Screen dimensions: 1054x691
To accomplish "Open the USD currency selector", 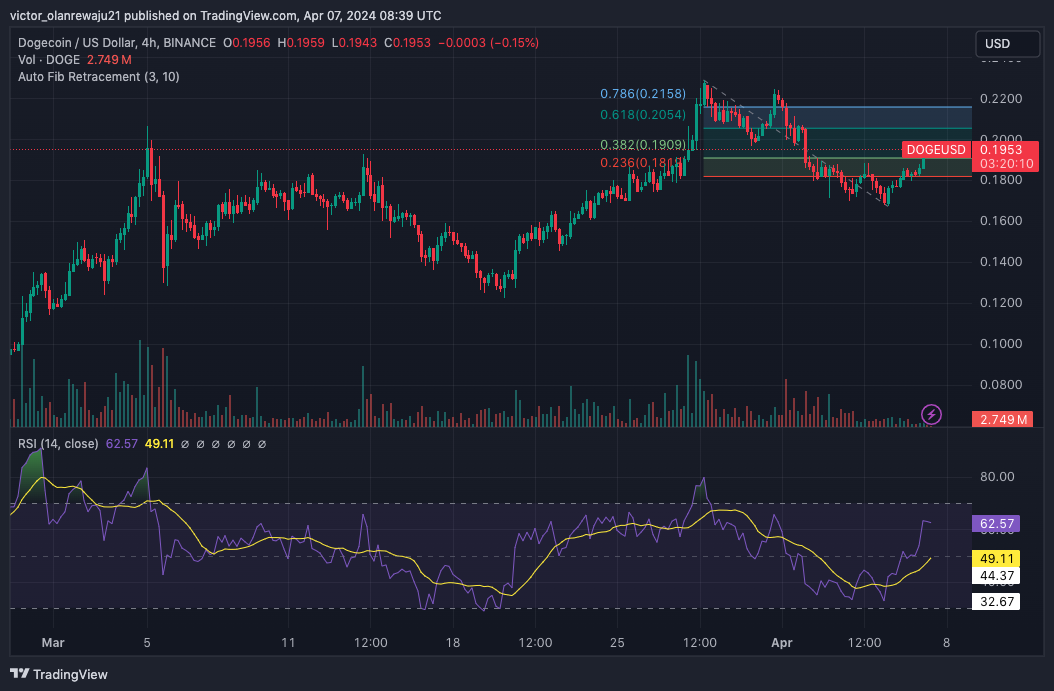I will [1007, 44].
